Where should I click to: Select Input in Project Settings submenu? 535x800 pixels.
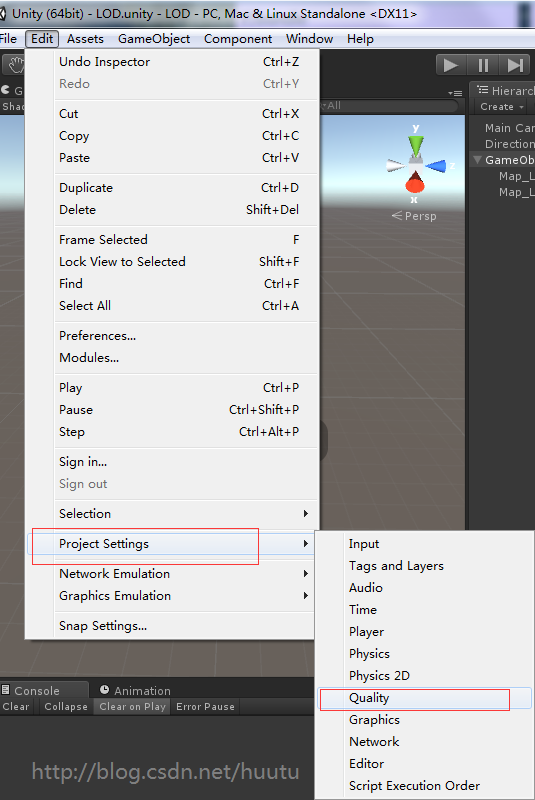click(x=425, y=544)
